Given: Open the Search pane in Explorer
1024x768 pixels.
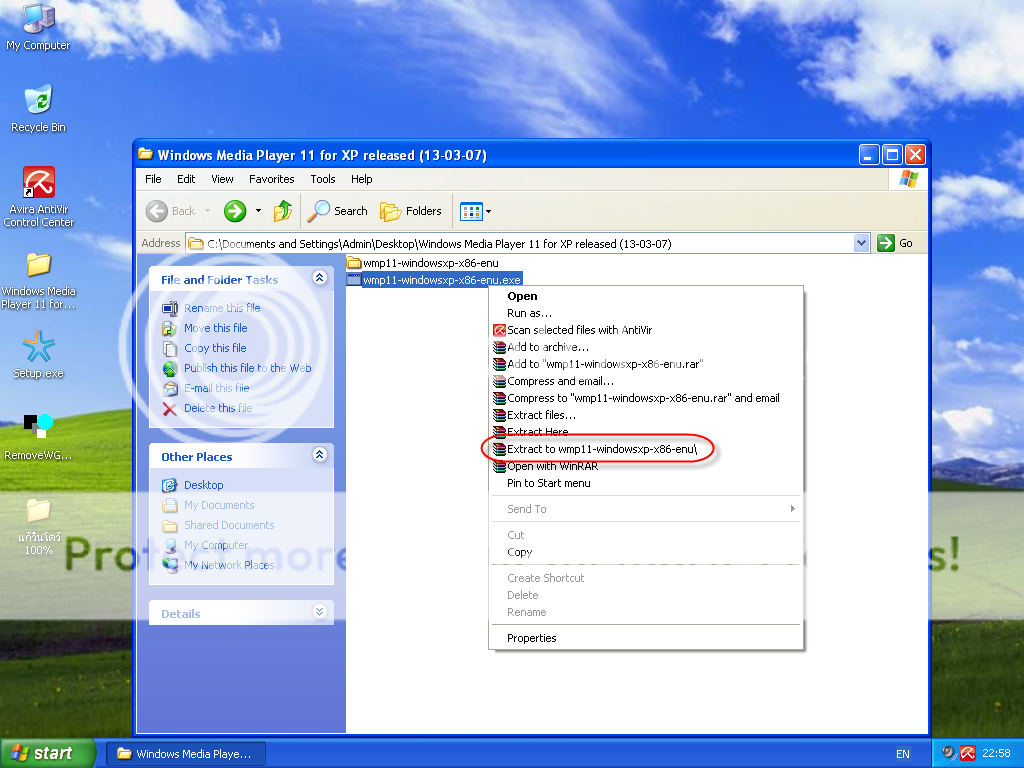Looking at the screenshot, I should click(338, 211).
